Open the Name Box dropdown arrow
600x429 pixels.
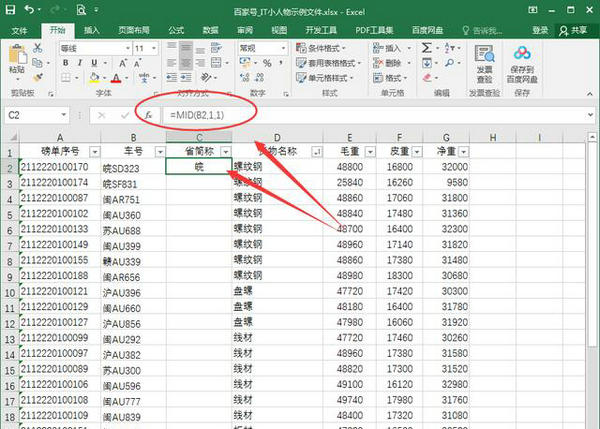pos(63,115)
